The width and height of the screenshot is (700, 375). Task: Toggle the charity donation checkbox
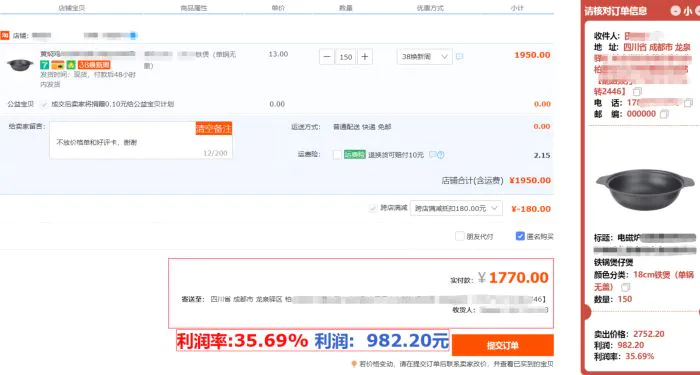click(x=44, y=104)
